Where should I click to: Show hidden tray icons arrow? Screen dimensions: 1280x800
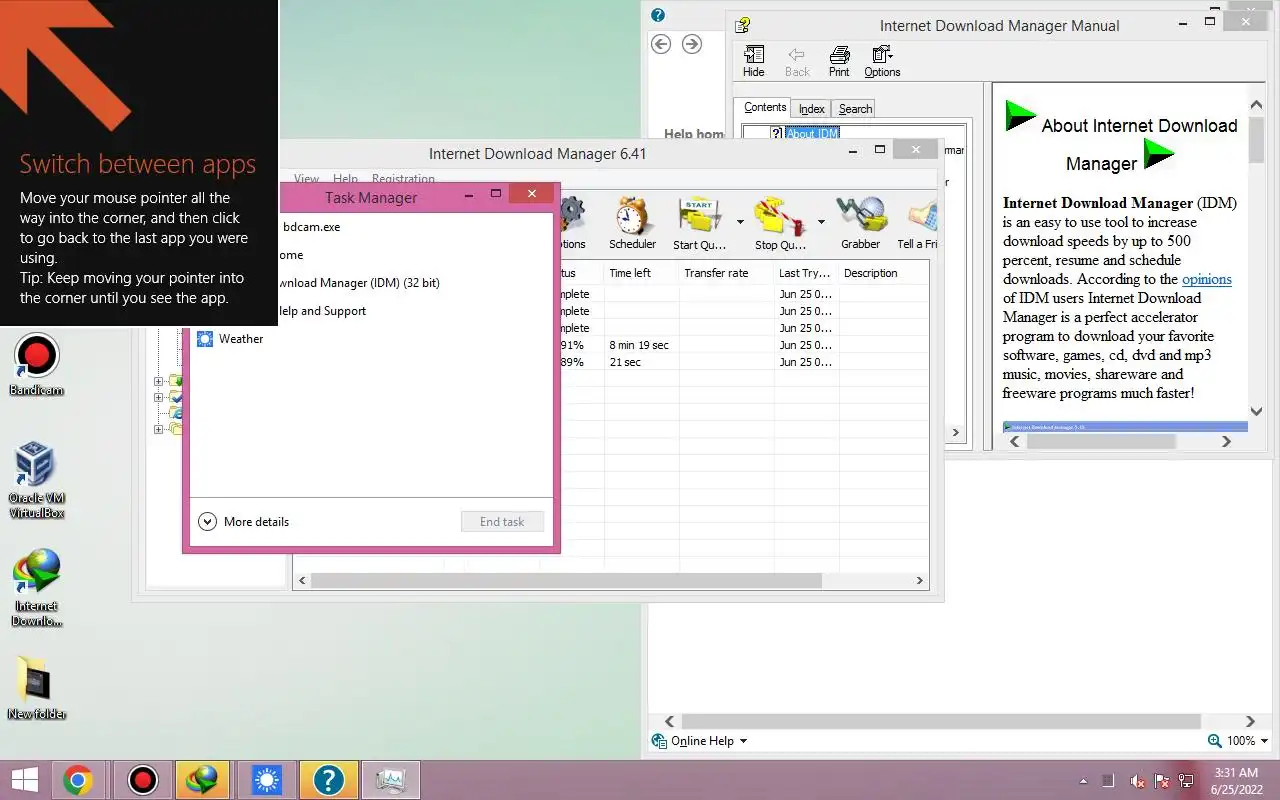click(x=1083, y=781)
